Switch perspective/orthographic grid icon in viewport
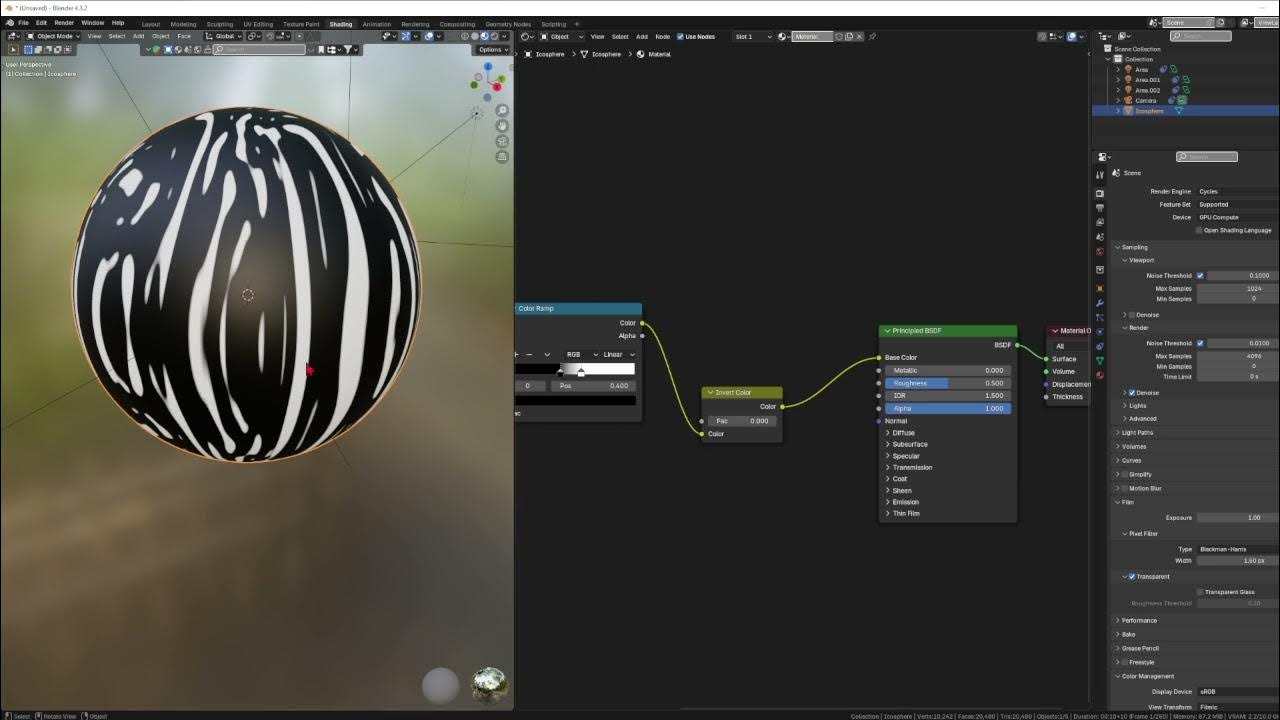The width and height of the screenshot is (1280, 720). tap(502, 157)
